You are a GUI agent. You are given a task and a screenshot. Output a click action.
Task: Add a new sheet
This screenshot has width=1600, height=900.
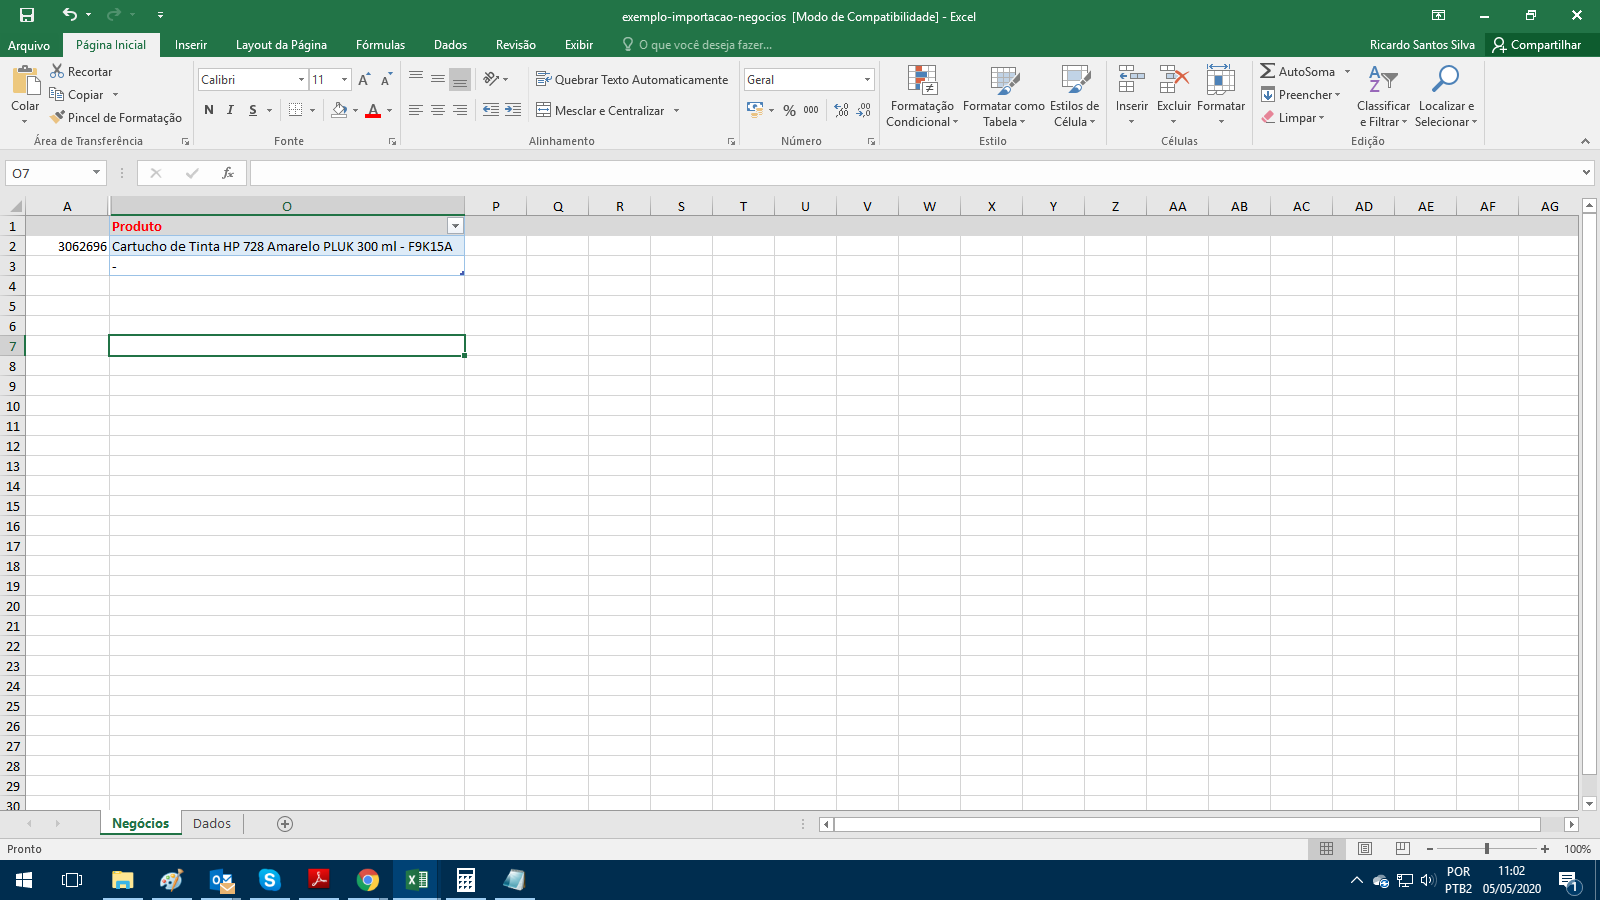tap(285, 824)
